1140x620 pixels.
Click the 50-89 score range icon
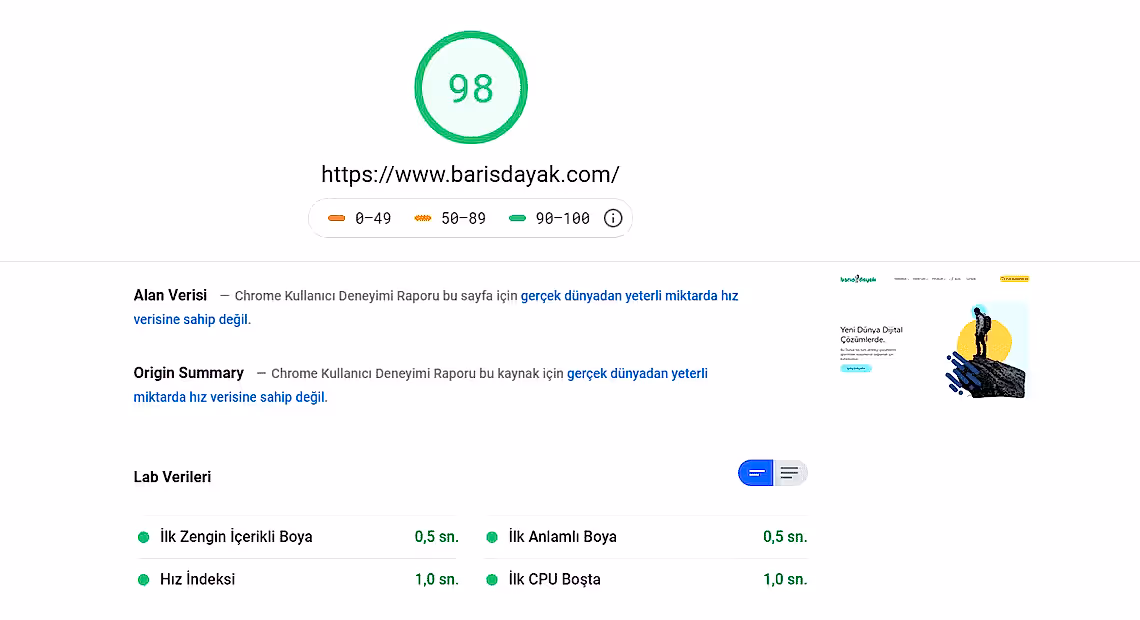point(424,217)
